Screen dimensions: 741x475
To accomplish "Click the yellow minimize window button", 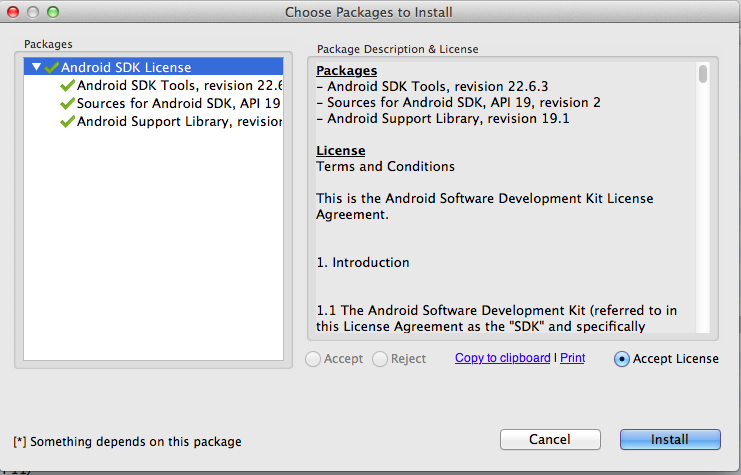I will tap(33, 12).
